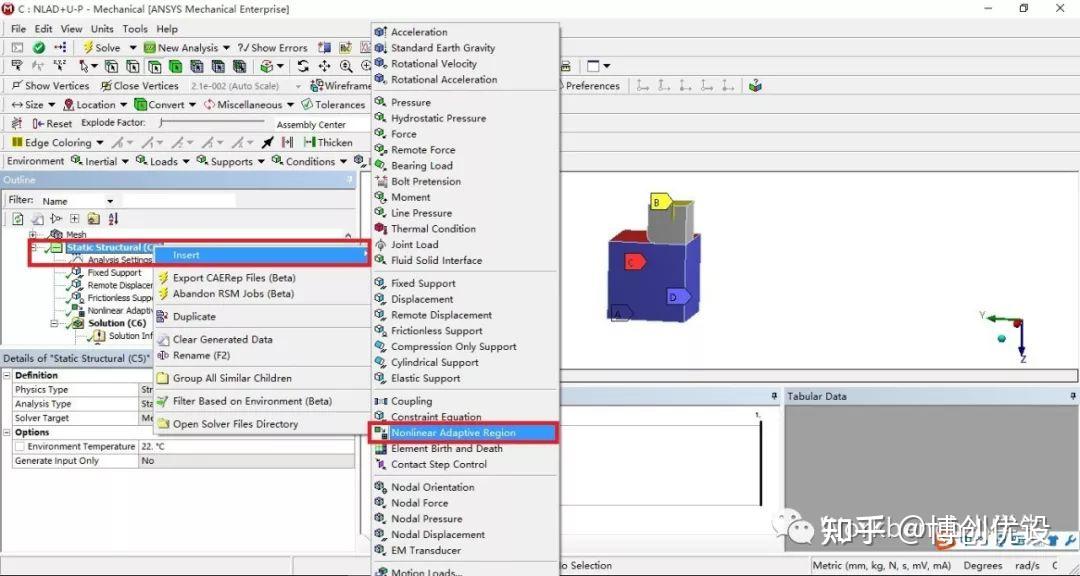Select Nonlinear Adaptive Region from the insert menu
Image resolution: width=1080 pixels, height=576 pixels.
coord(461,432)
